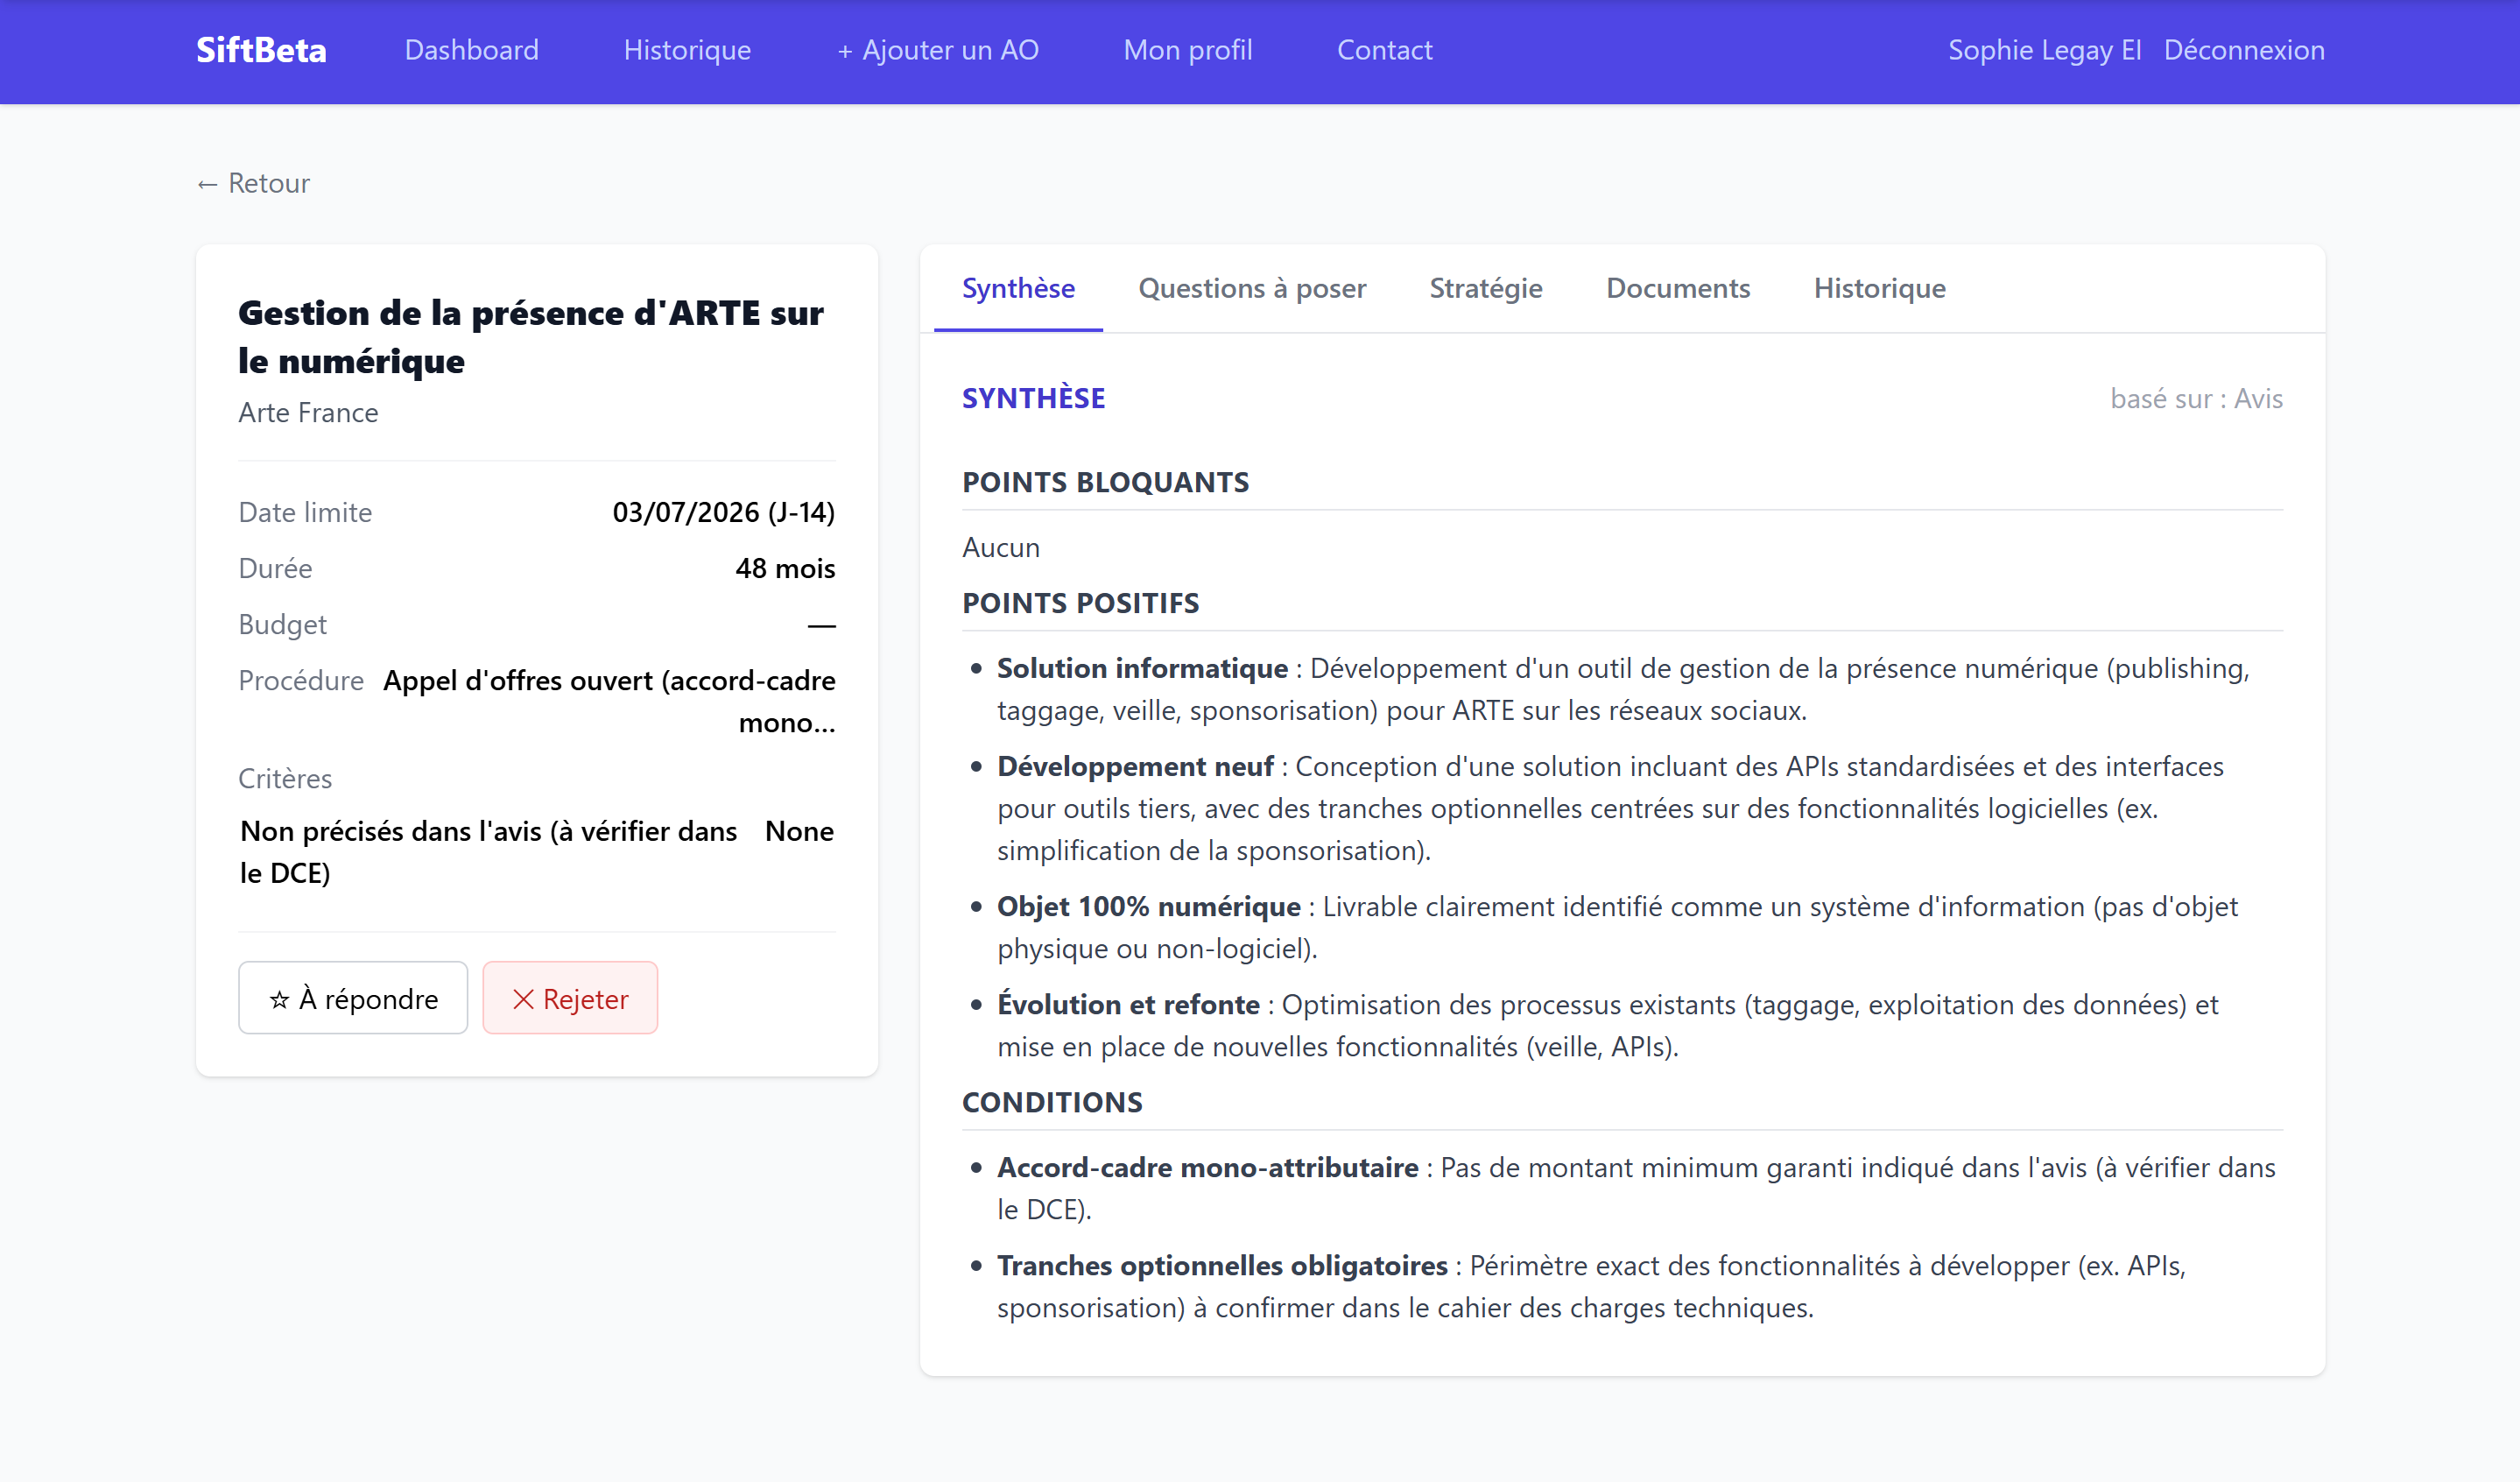Viewport: 2520px width, 1482px height.
Task: Click the X icon on Rejeter
Action: point(523,999)
